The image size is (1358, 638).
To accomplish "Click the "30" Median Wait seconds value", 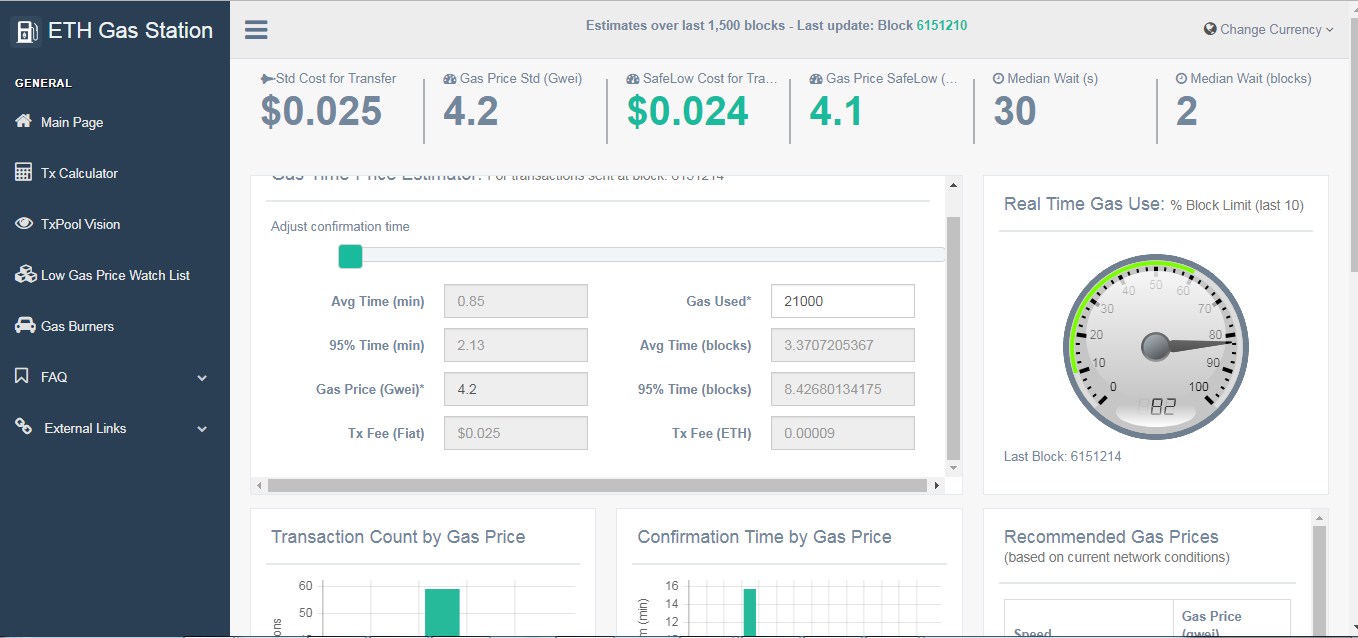I will [x=1015, y=111].
